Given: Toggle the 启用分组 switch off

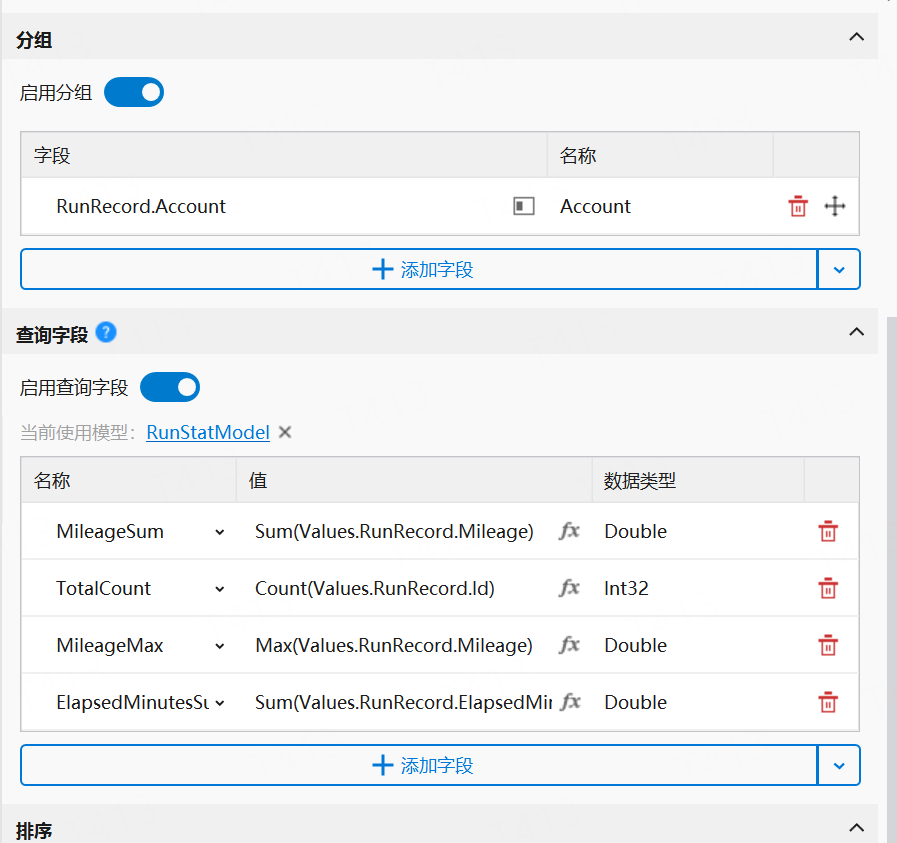Looking at the screenshot, I should [134, 93].
